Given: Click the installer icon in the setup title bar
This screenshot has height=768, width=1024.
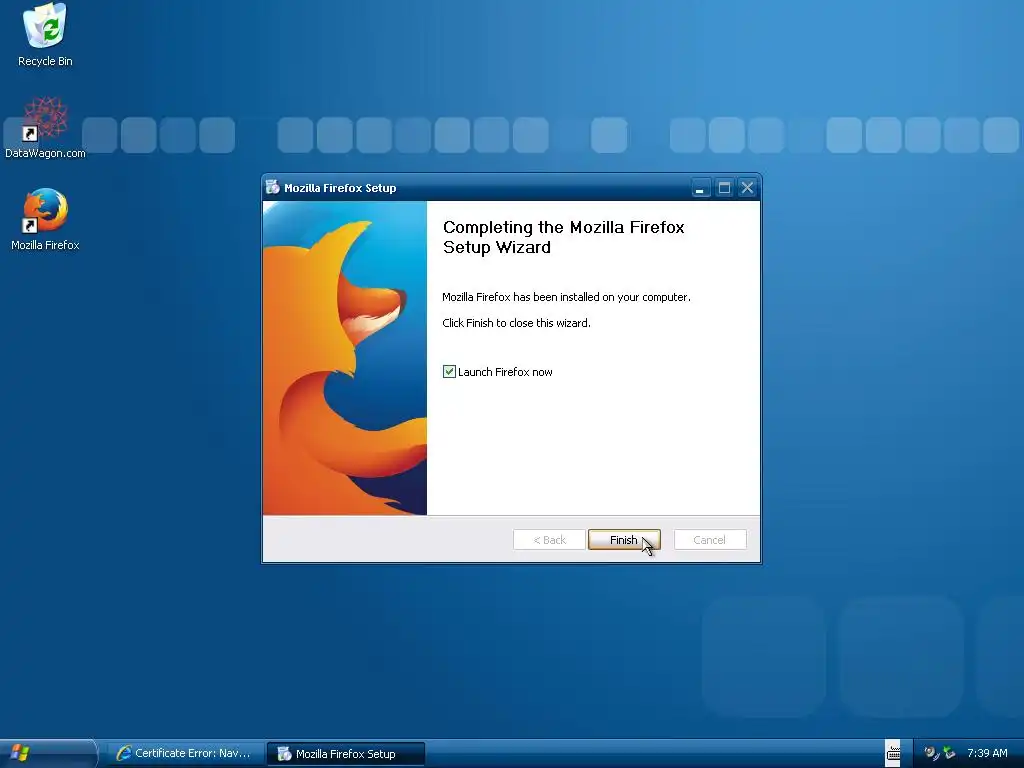Looking at the screenshot, I should coord(272,187).
